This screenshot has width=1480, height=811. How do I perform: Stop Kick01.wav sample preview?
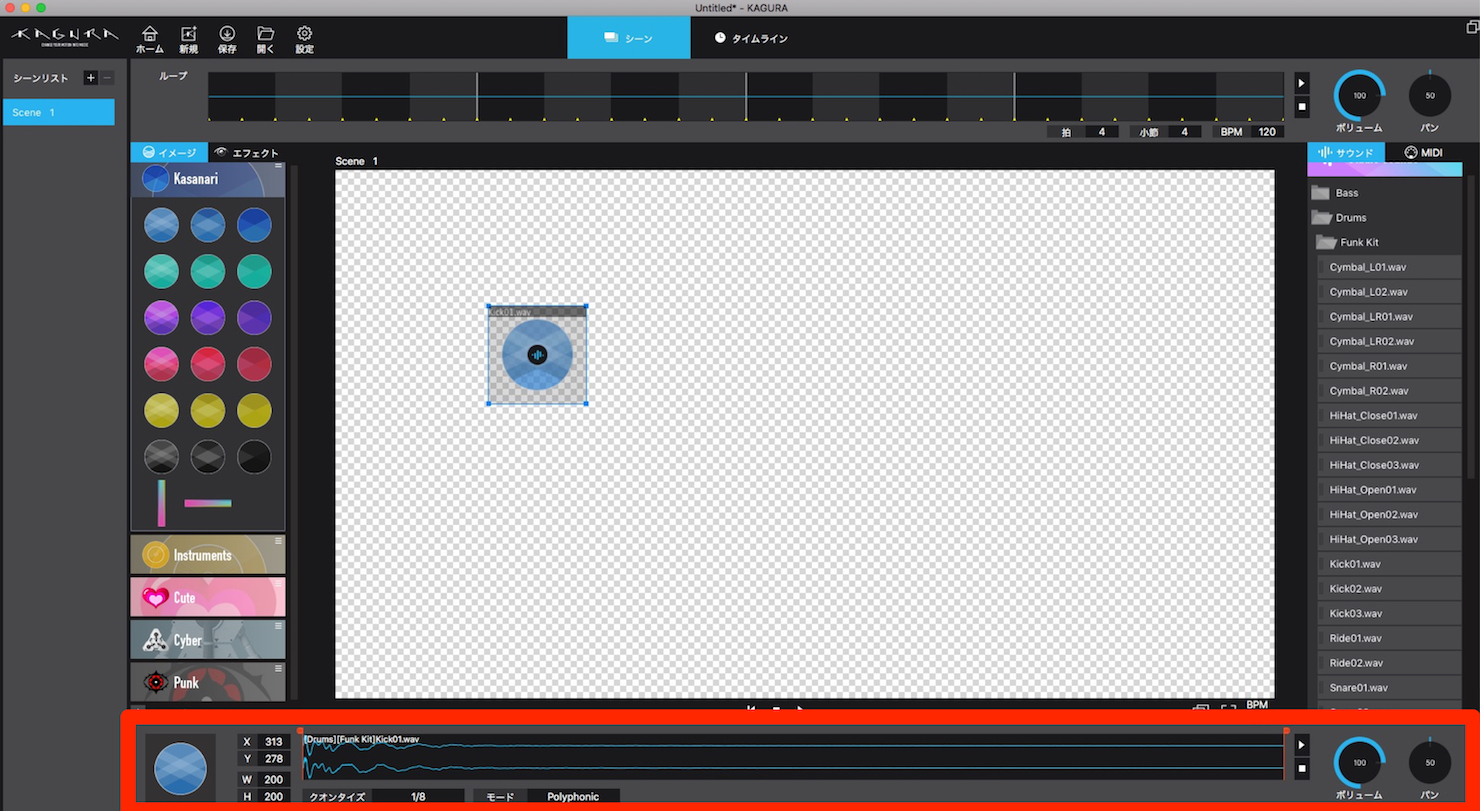1301,768
